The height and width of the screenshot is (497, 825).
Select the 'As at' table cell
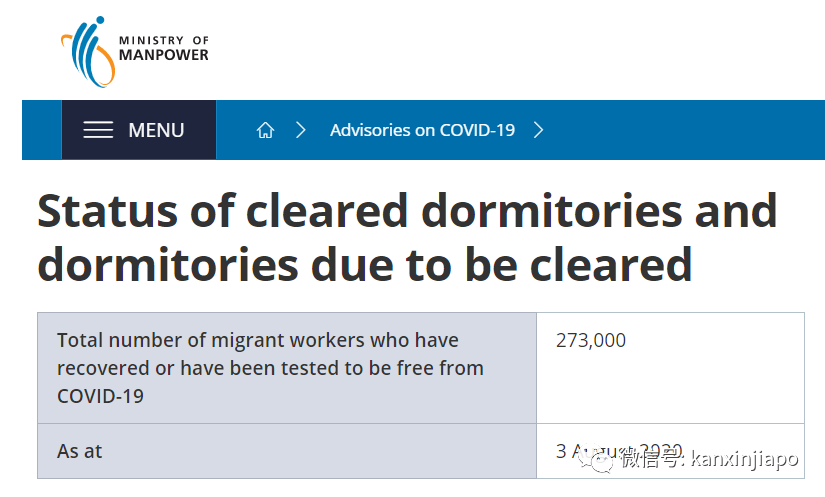(80, 451)
